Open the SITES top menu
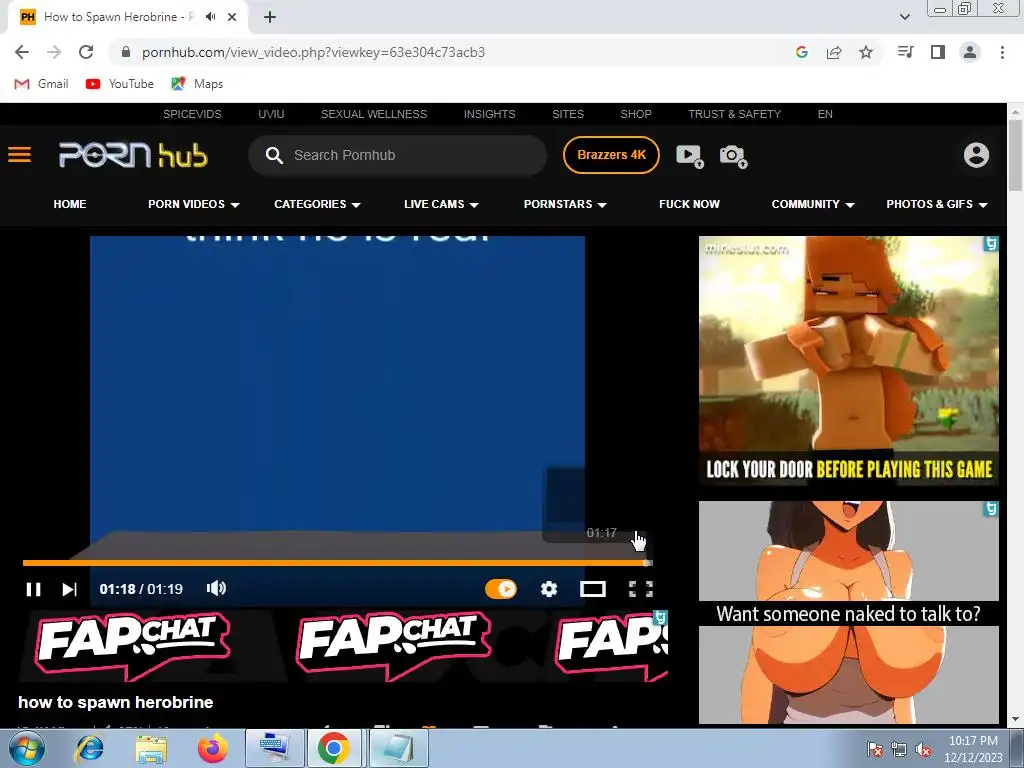The width and height of the screenshot is (1024, 768). [568, 114]
